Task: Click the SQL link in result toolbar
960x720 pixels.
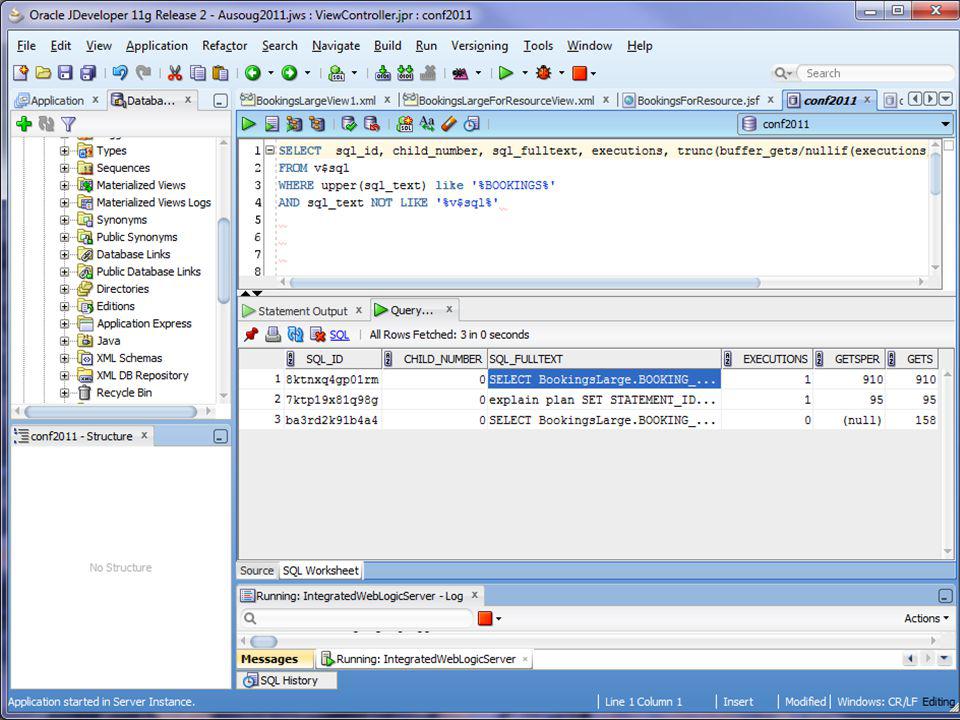Action: pos(339,335)
